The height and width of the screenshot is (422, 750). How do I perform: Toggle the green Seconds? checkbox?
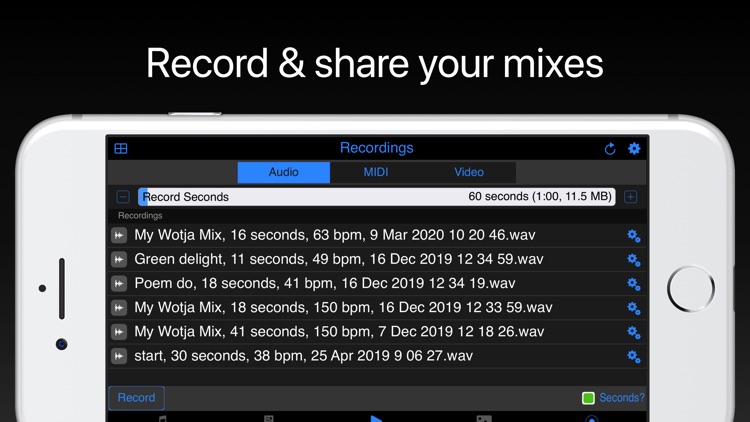588,398
